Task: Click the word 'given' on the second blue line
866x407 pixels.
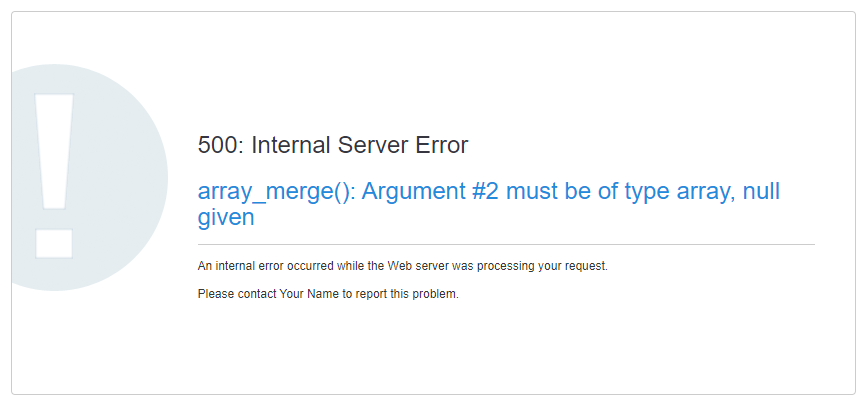Action: (x=226, y=218)
